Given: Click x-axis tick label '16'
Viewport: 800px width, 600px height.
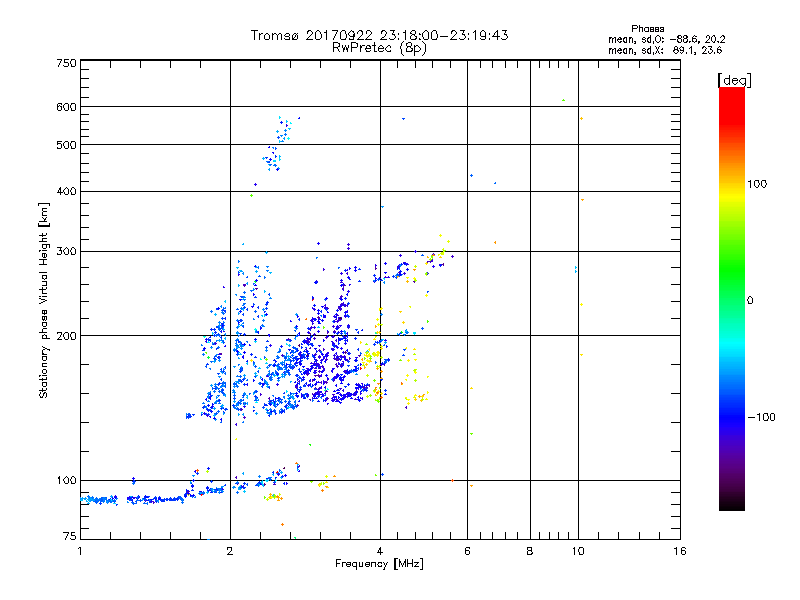Looking at the screenshot, I should (x=680, y=551).
